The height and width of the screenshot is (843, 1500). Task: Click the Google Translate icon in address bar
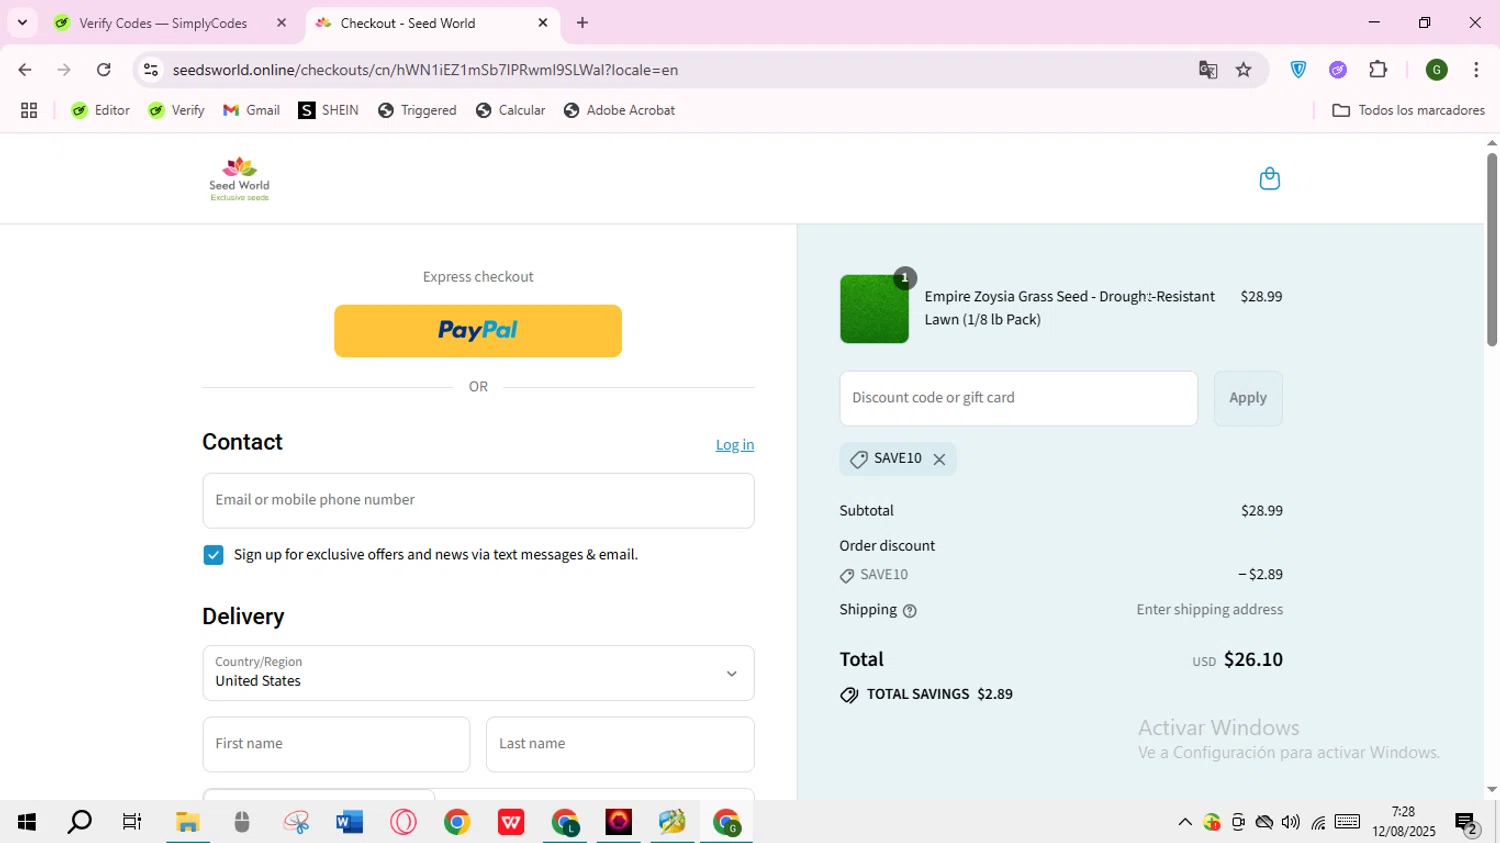1208,70
